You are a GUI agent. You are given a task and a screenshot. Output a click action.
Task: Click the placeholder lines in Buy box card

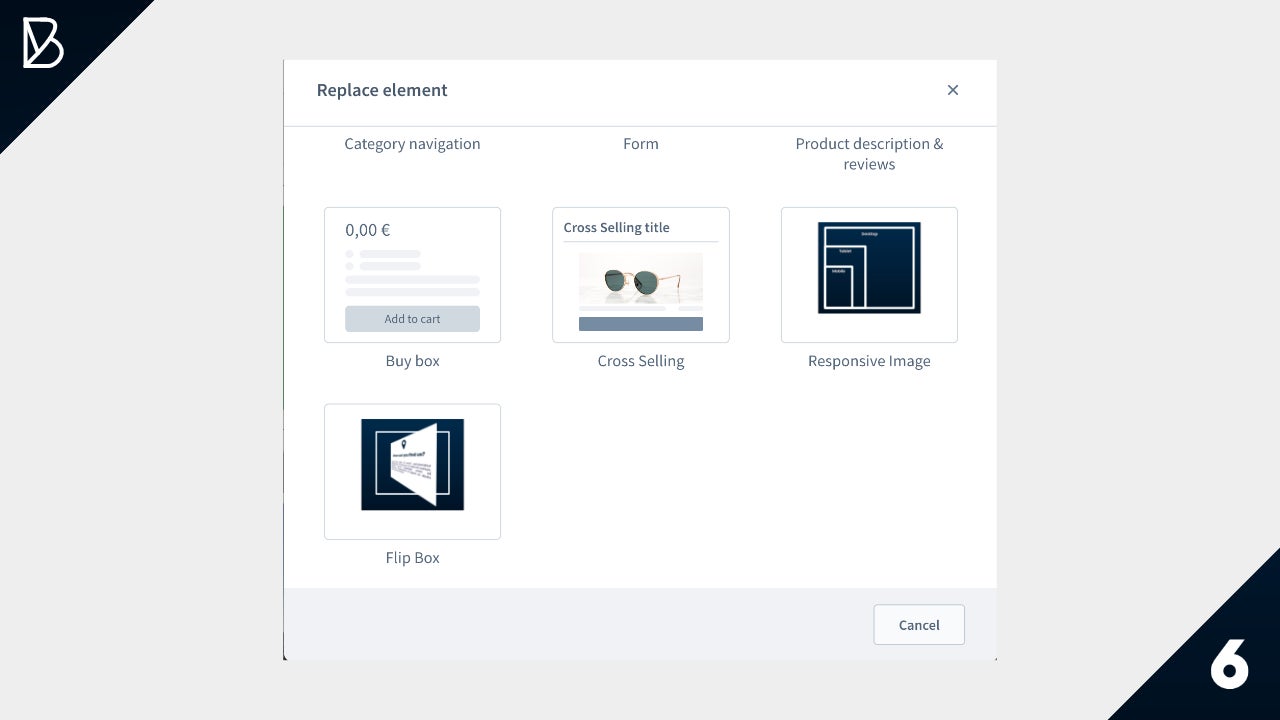(412, 280)
